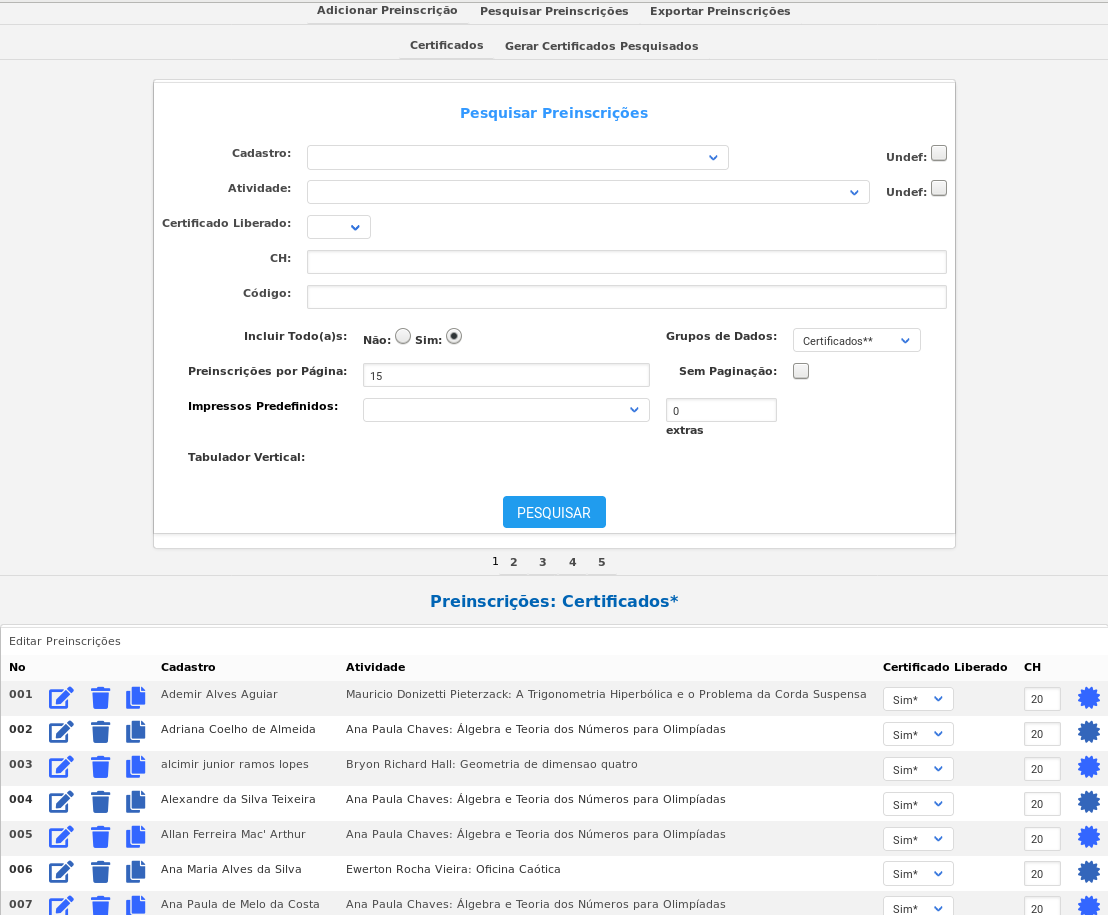Image resolution: width=1108 pixels, height=915 pixels.
Task: Open Certificado Liberado search dropdown
Action: (338, 227)
